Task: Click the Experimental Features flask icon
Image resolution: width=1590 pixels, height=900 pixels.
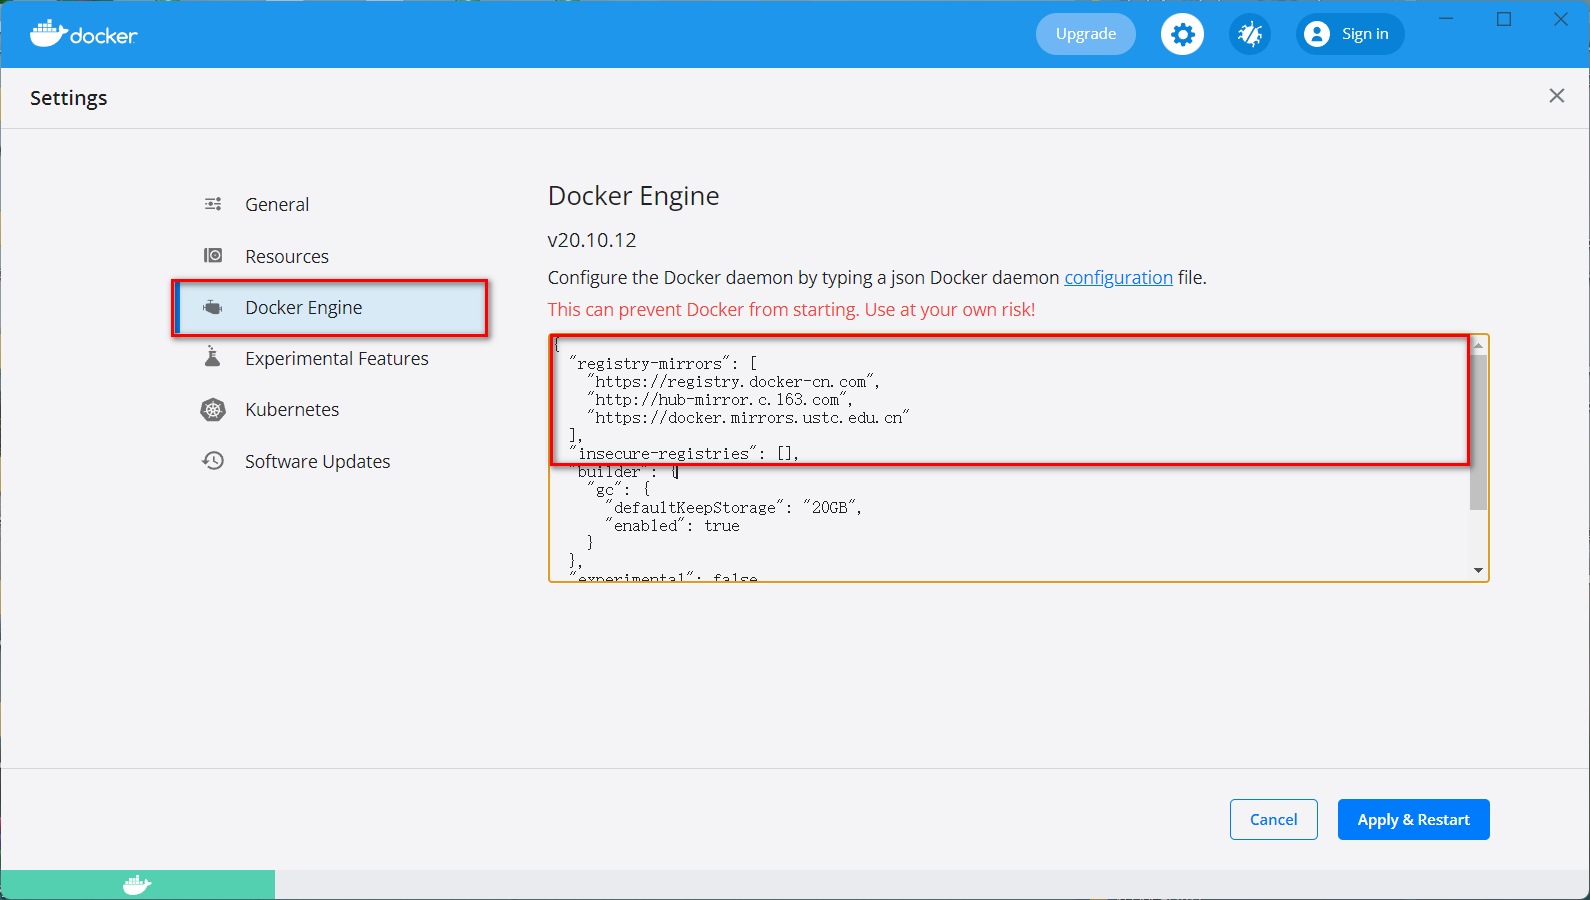Action: [x=212, y=357]
